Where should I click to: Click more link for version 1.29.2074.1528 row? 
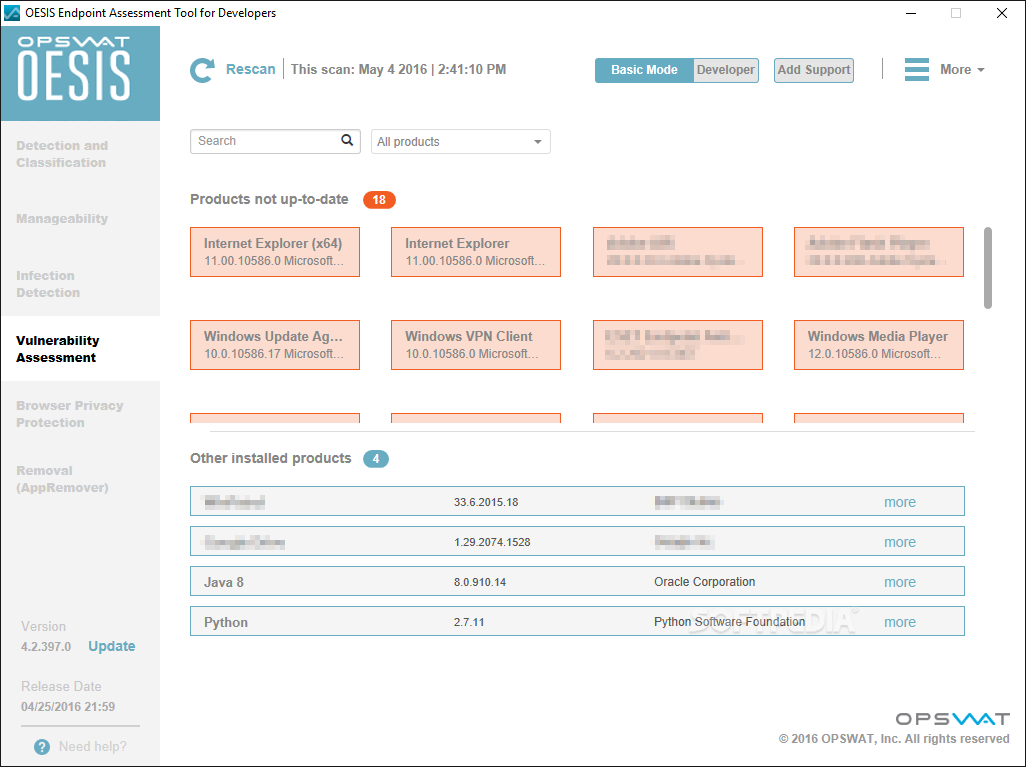click(x=900, y=543)
